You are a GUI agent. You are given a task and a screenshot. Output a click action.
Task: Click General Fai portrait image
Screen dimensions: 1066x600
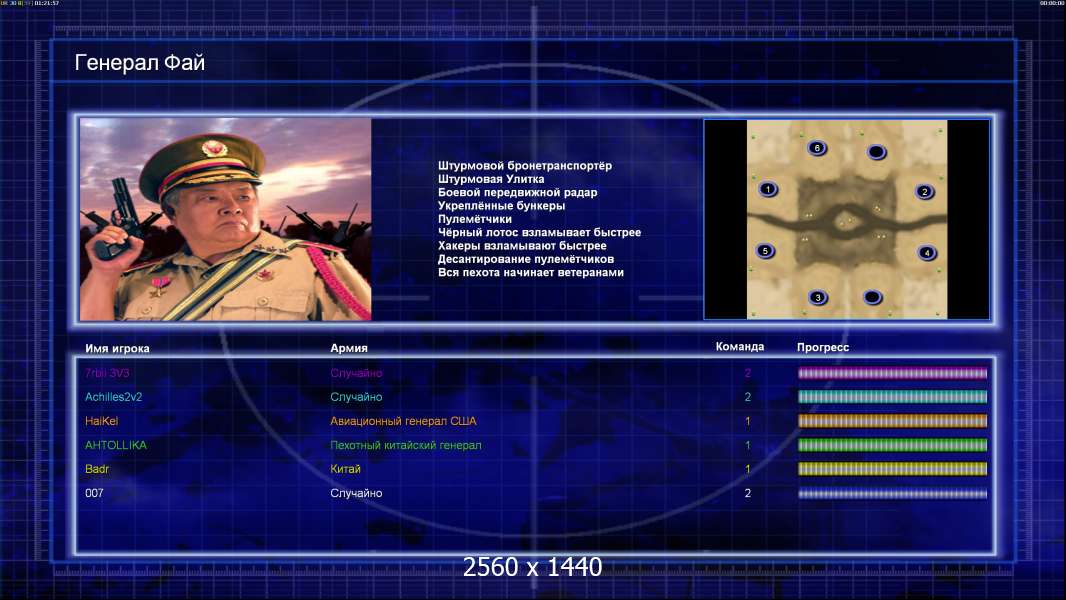pyautogui.click(x=226, y=219)
